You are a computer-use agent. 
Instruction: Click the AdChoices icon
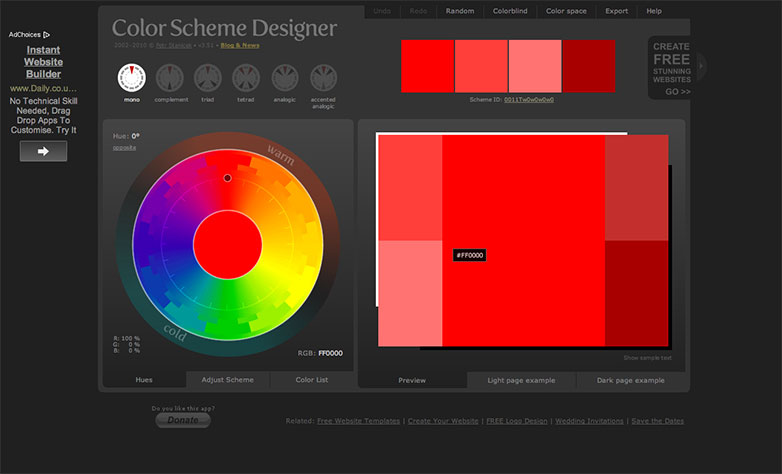coord(46,34)
